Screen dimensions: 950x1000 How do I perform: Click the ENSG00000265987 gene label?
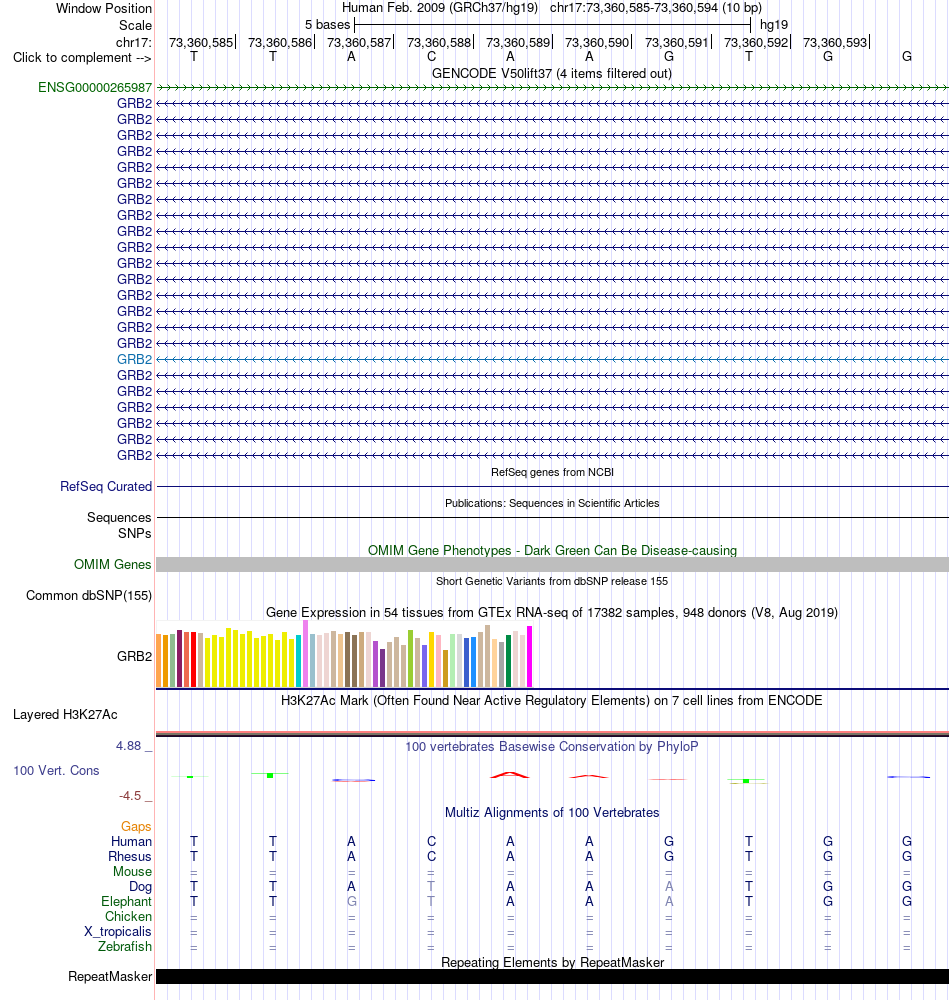click(95, 87)
